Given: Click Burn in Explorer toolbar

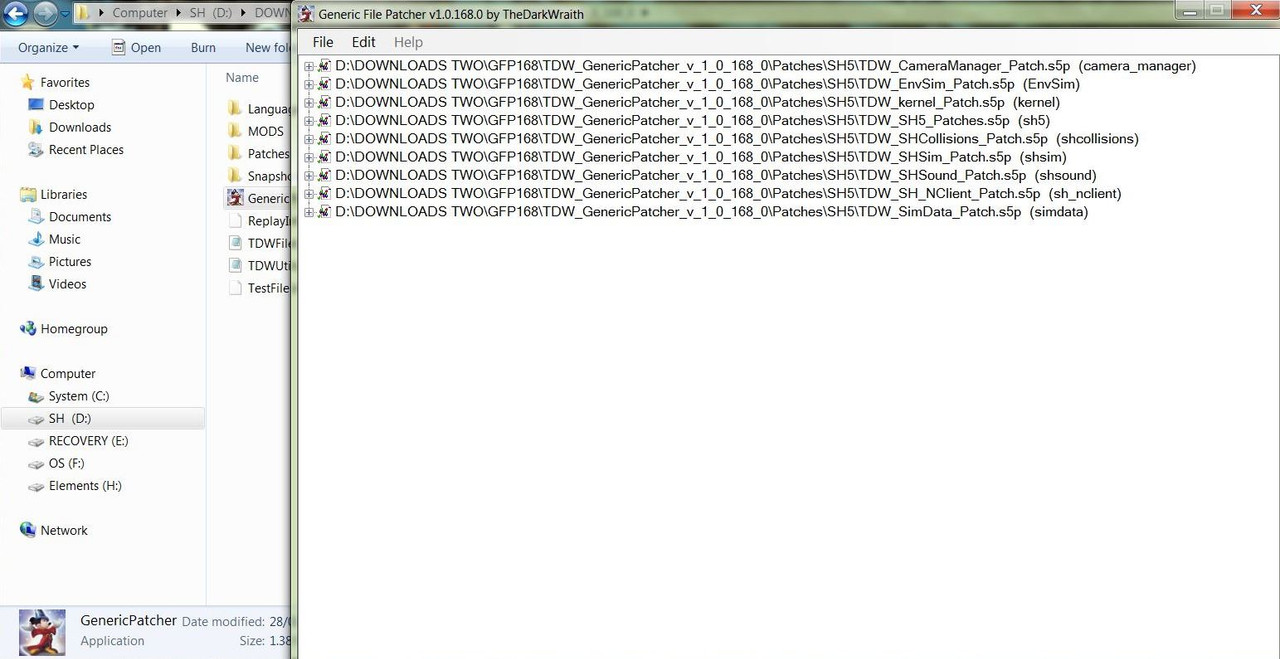Looking at the screenshot, I should point(203,47).
